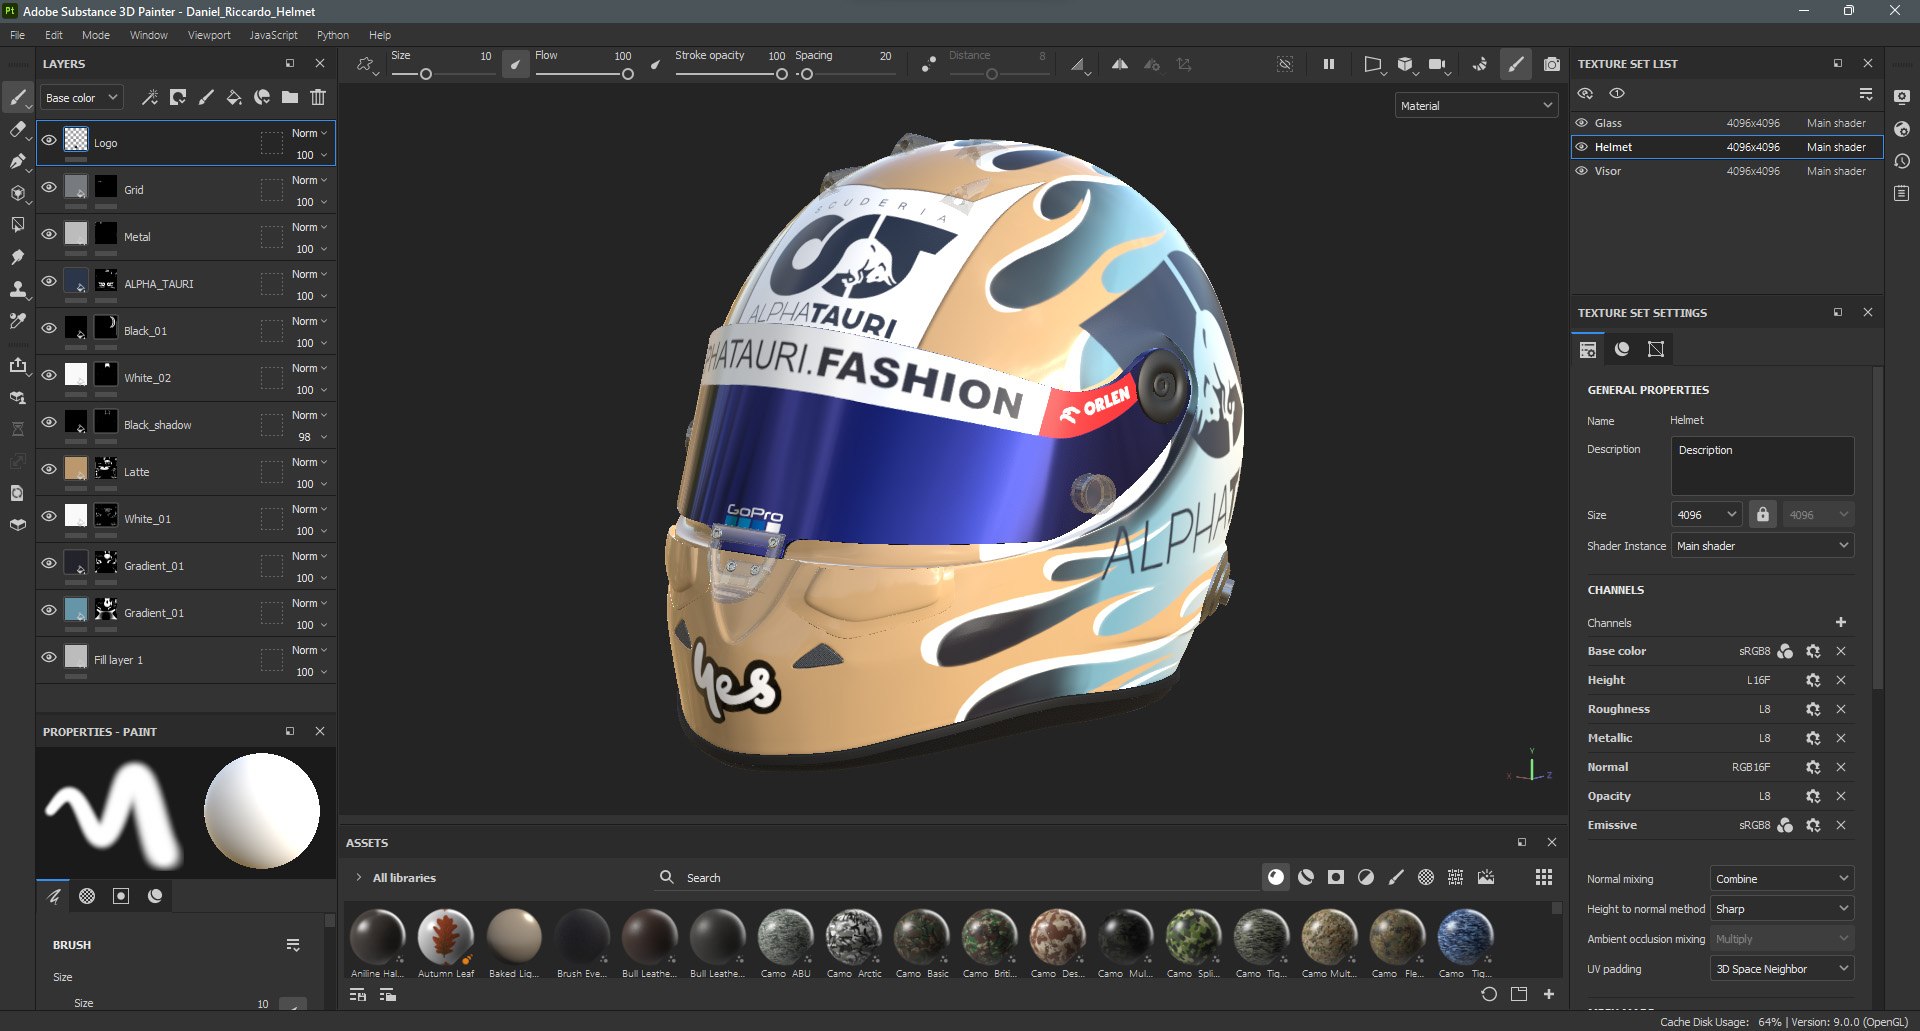
Task: Toggle visibility of Glass texture set
Action: click(1582, 123)
